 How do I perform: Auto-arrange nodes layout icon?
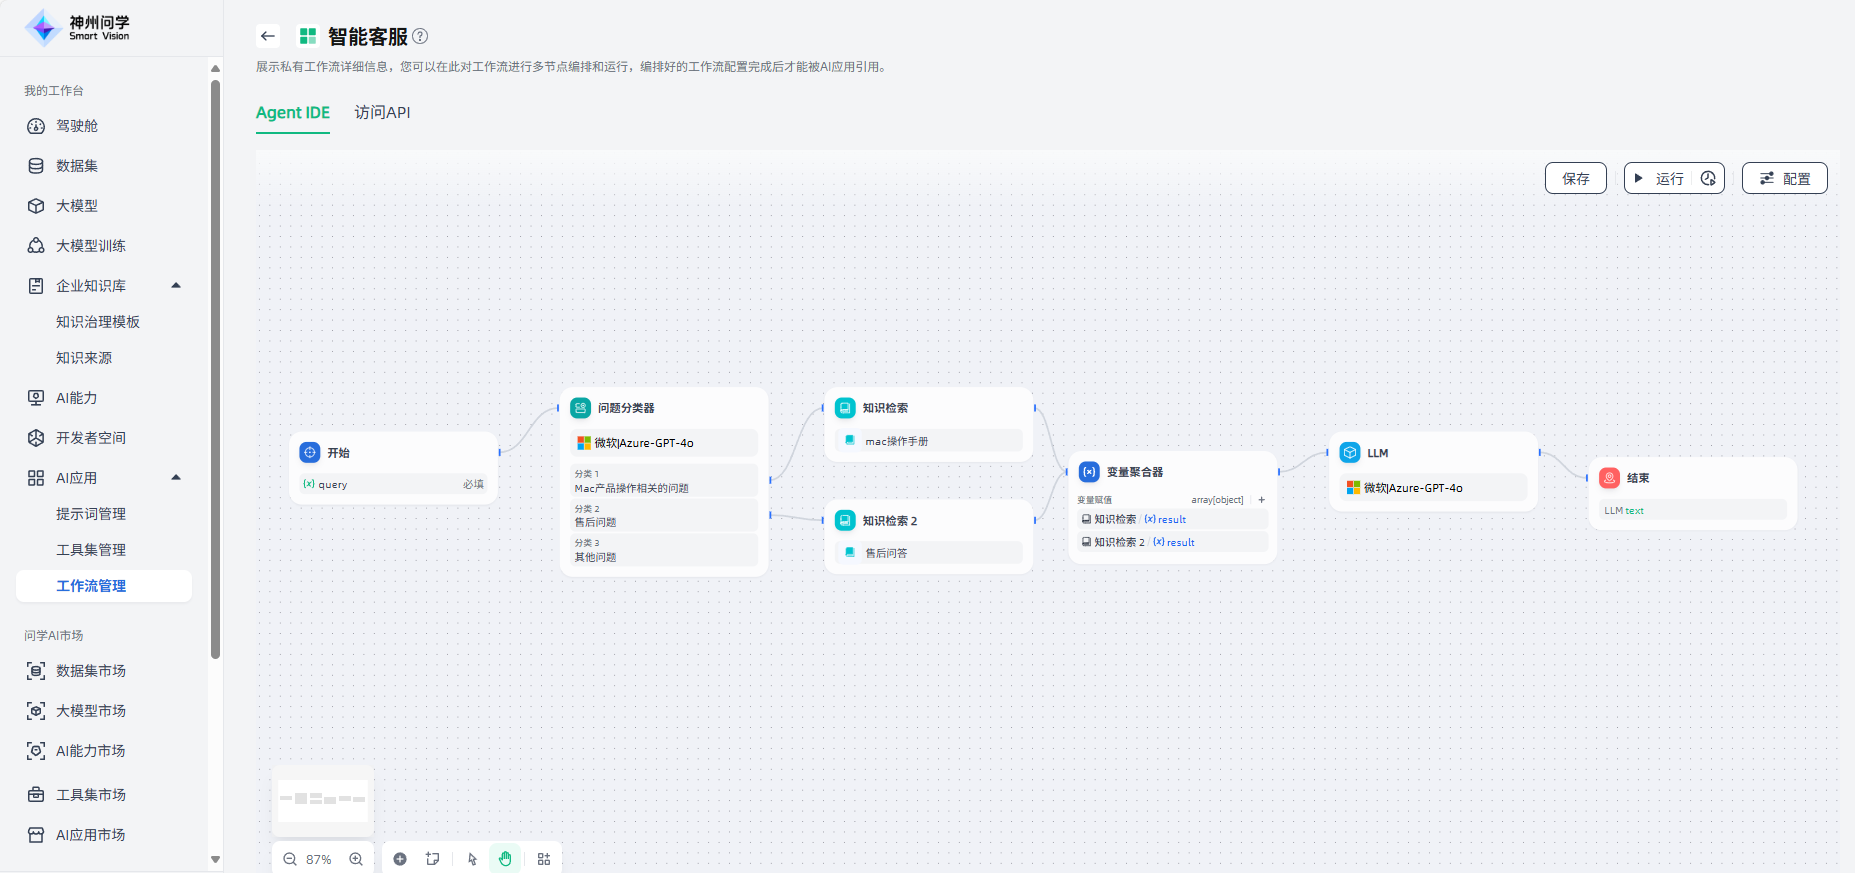point(544,859)
